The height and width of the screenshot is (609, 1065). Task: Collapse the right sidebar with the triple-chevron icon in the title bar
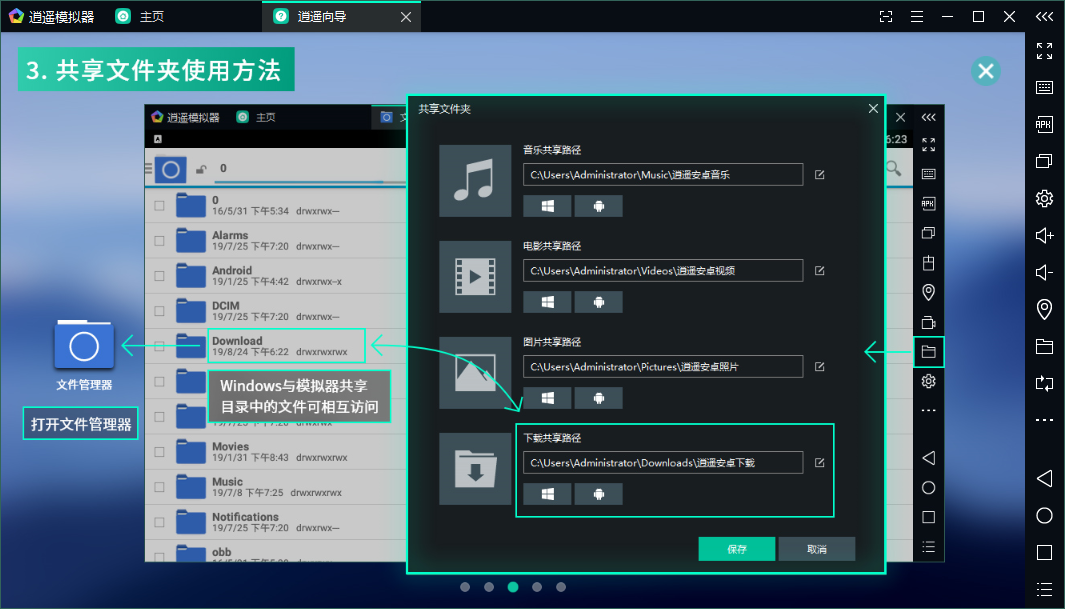[x=1044, y=16]
